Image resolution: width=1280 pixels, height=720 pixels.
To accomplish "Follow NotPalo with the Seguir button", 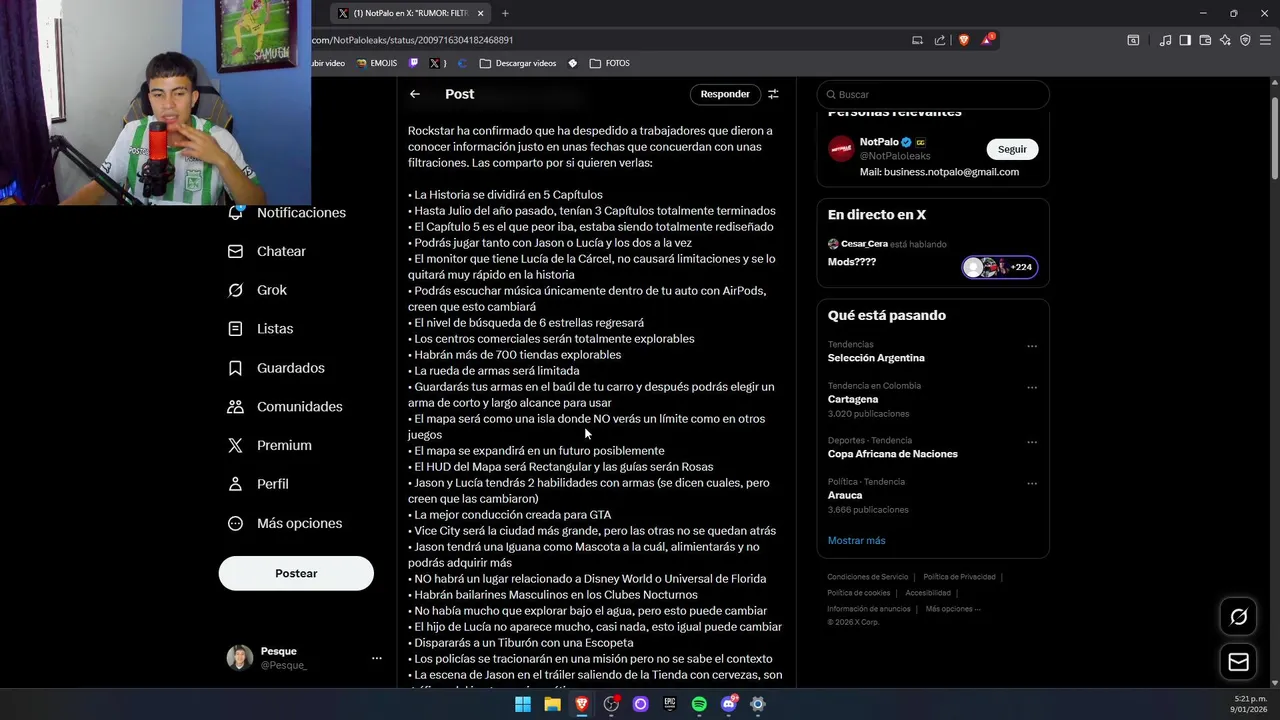I will (x=1012, y=149).
